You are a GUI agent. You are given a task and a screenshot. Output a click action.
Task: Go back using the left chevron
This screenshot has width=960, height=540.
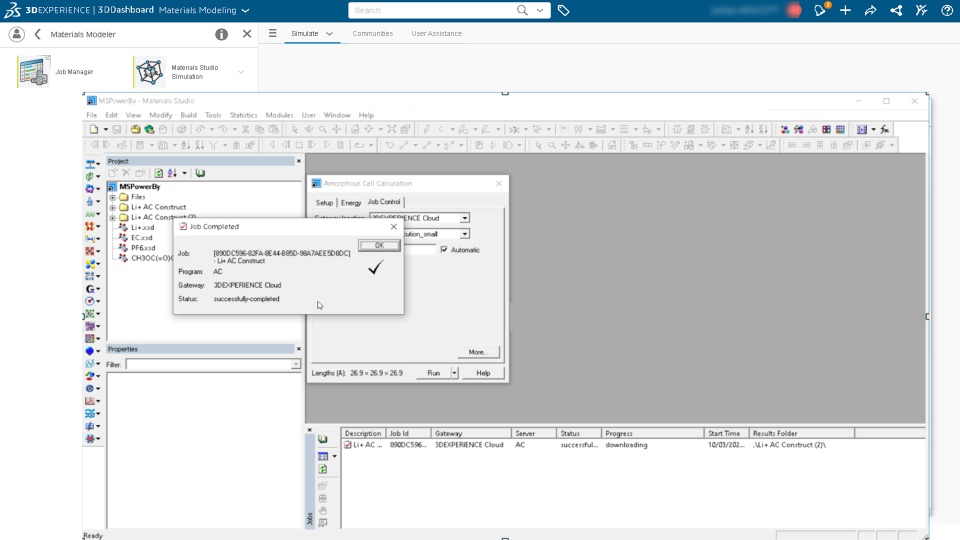click(37, 34)
